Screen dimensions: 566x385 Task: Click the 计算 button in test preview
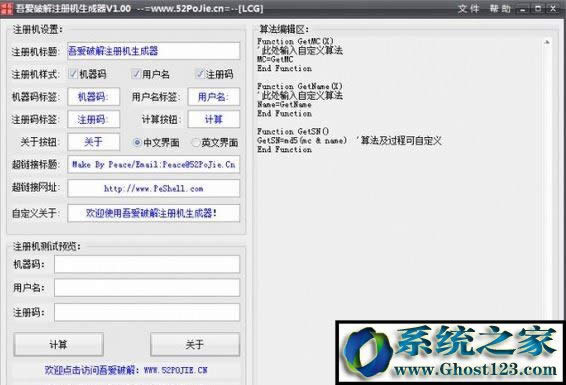[58, 345]
